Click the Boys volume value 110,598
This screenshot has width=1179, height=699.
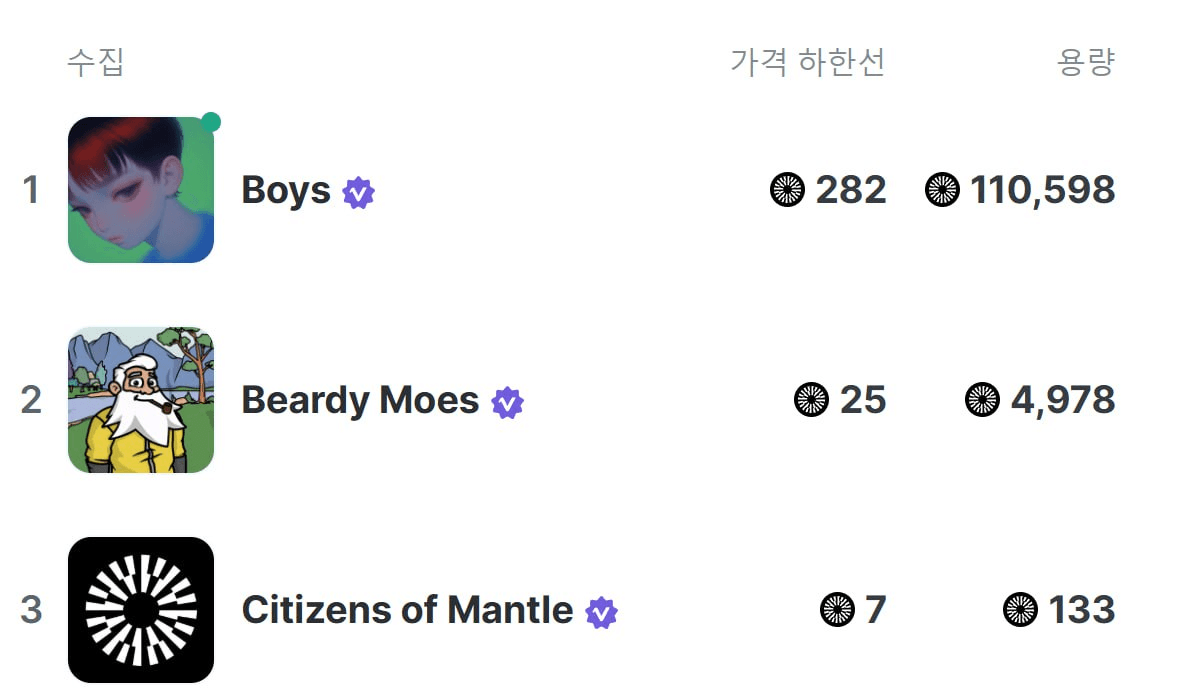[1042, 189]
